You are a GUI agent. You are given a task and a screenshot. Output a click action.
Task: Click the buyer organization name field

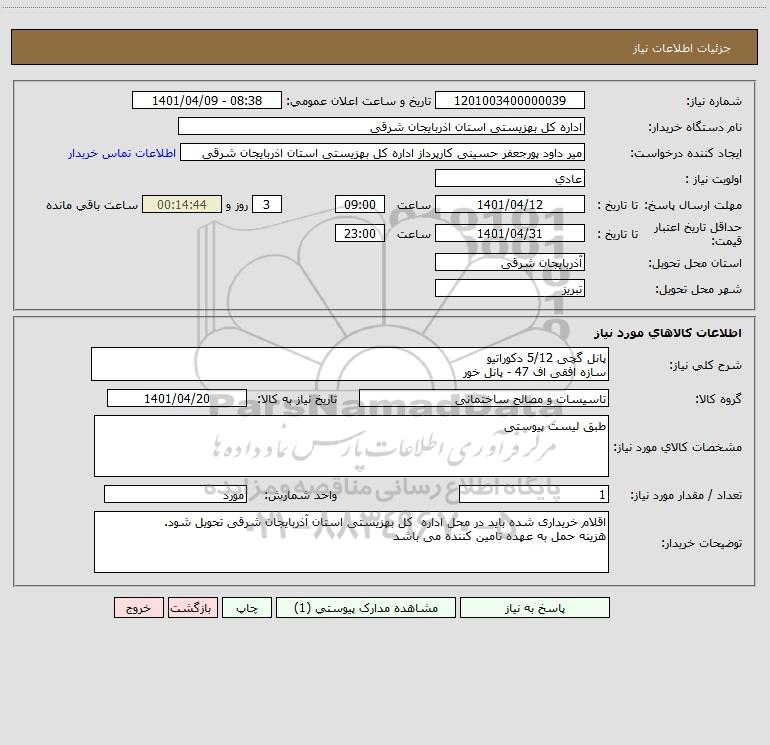pos(381,127)
